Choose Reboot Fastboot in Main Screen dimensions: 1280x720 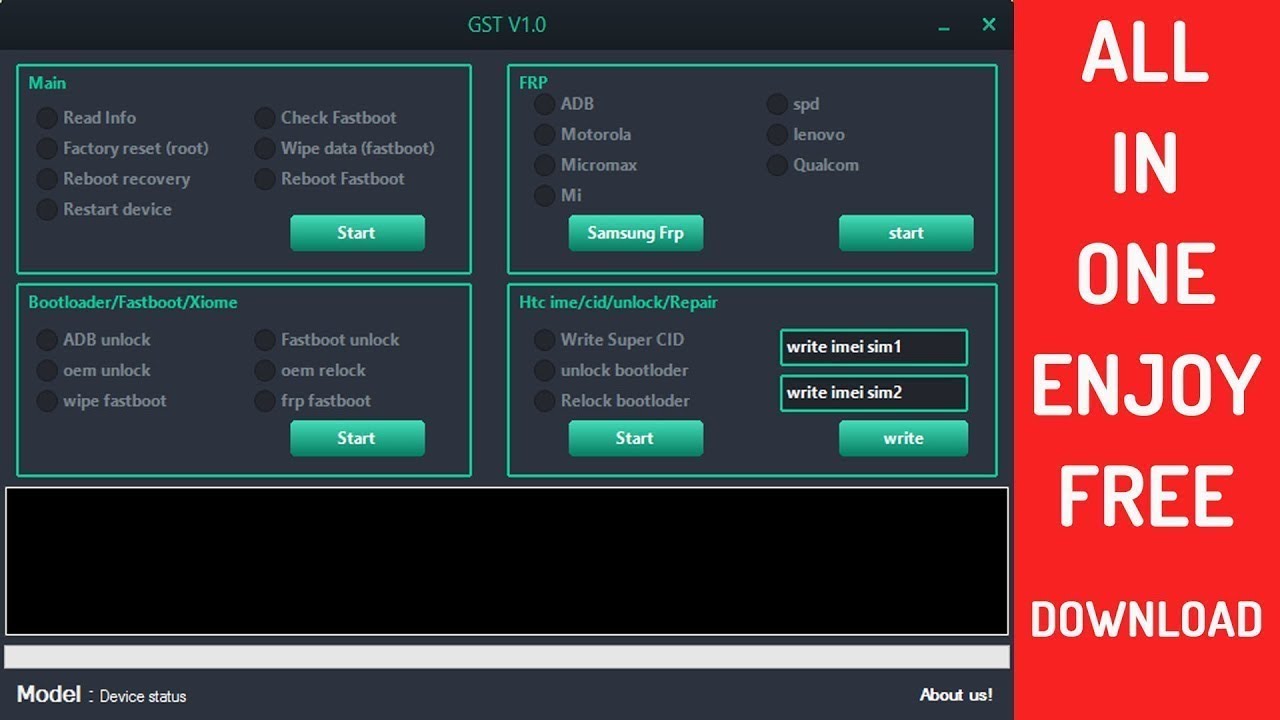coord(264,179)
